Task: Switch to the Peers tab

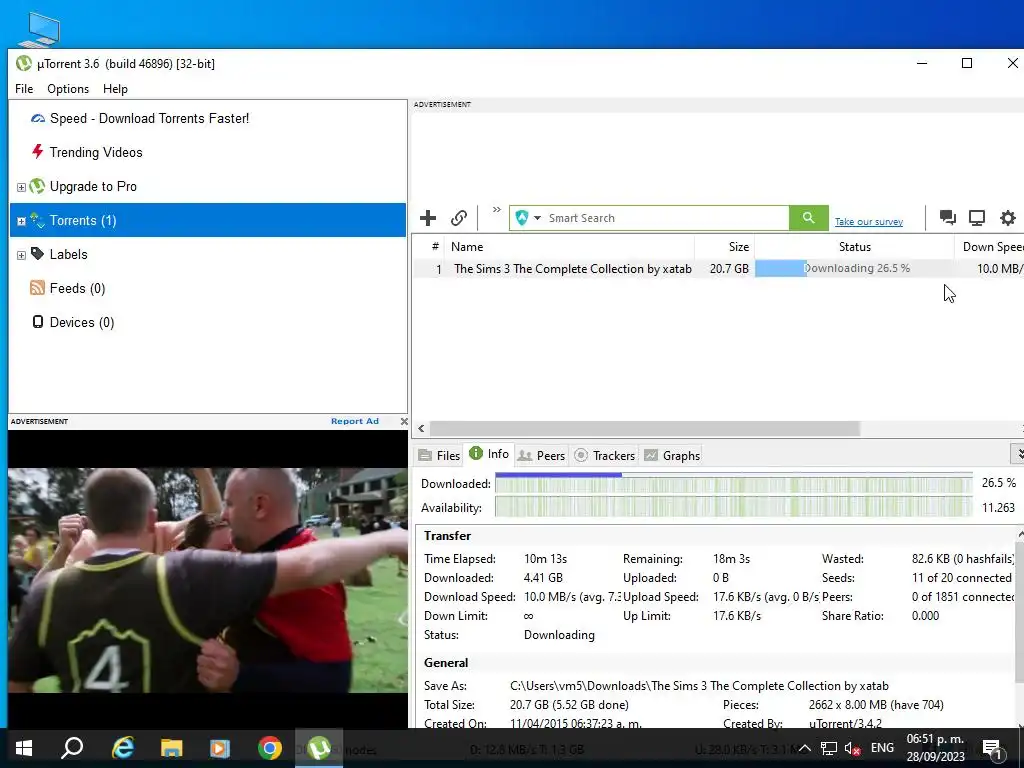Action: point(541,455)
